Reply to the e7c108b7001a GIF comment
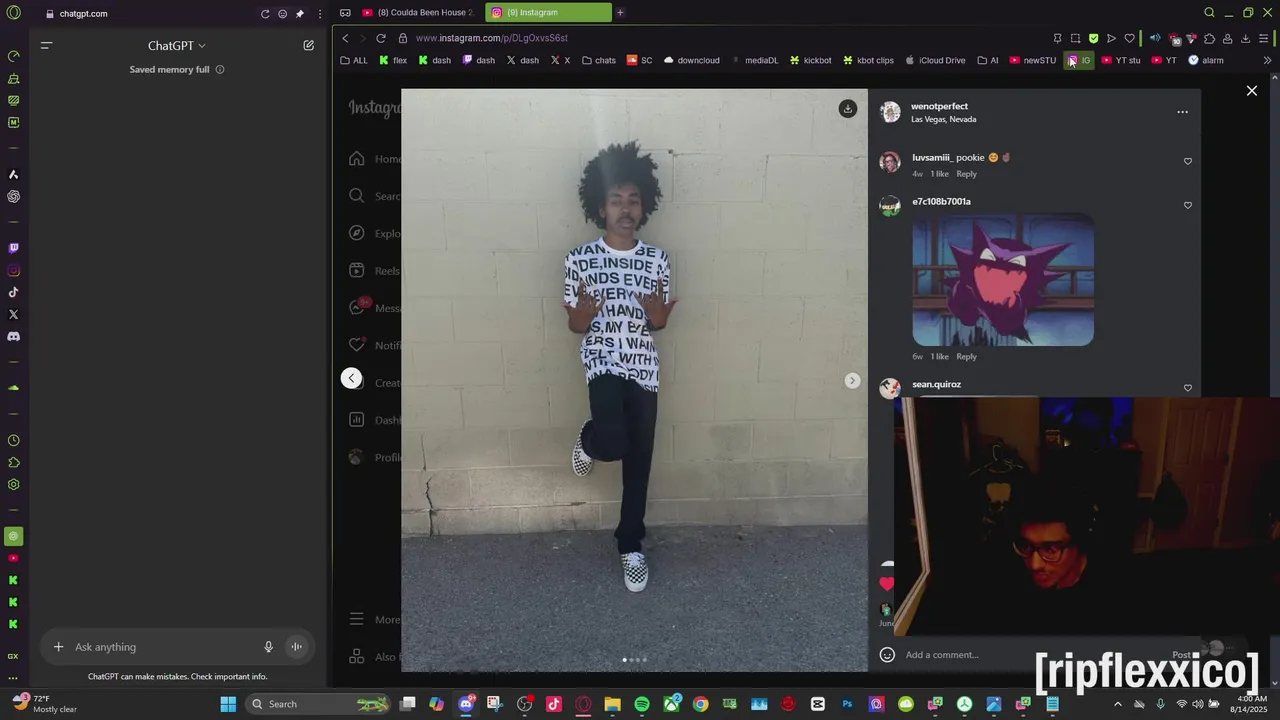 [x=966, y=357]
